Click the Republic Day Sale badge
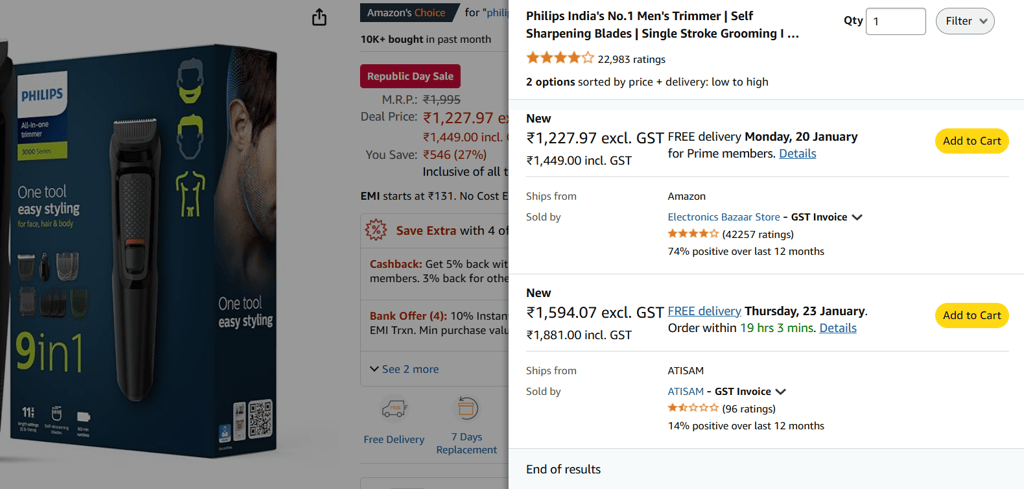The width and height of the screenshot is (1024, 489). tap(410, 76)
